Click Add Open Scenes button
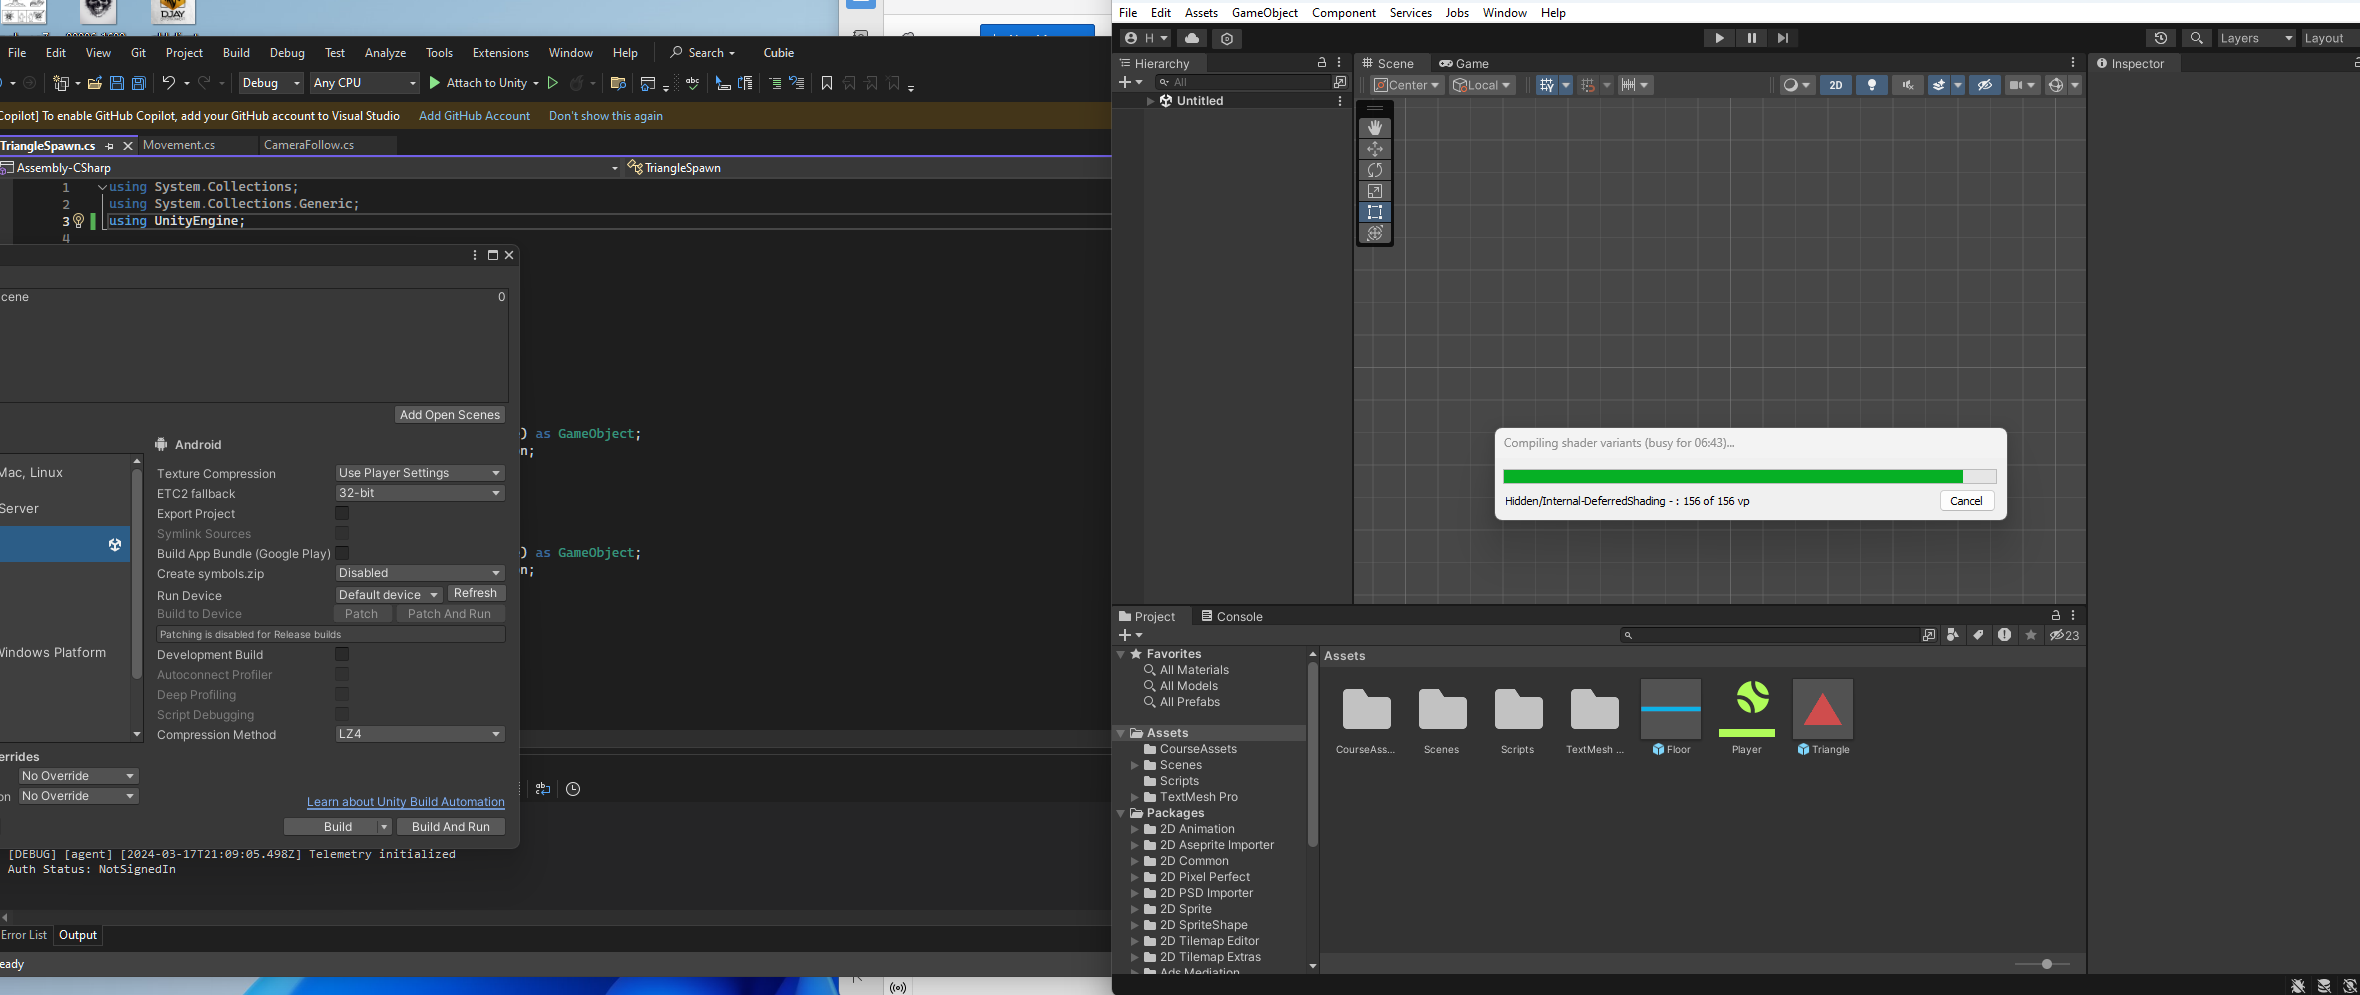The height and width of the screenshot is (995, 2360). 450,415
